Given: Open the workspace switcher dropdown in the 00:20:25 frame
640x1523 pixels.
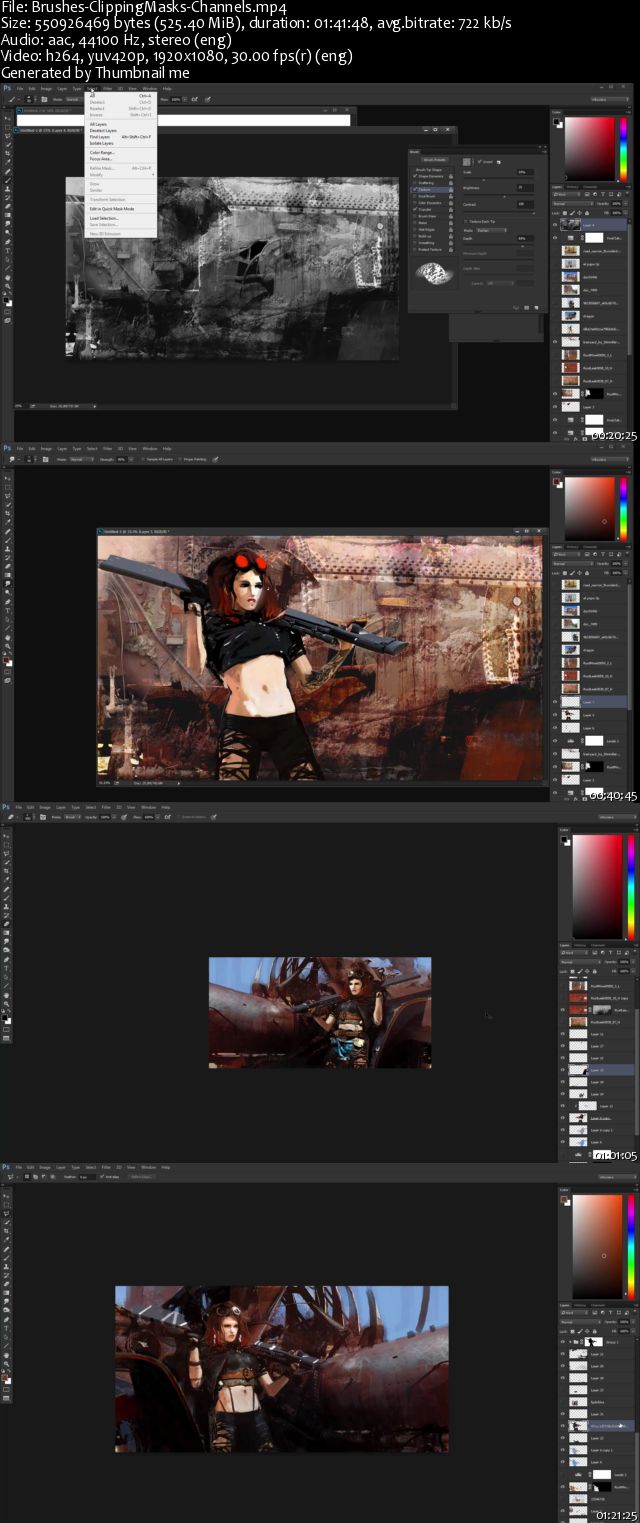Looking at the screenshot, I should pos(610,100).
